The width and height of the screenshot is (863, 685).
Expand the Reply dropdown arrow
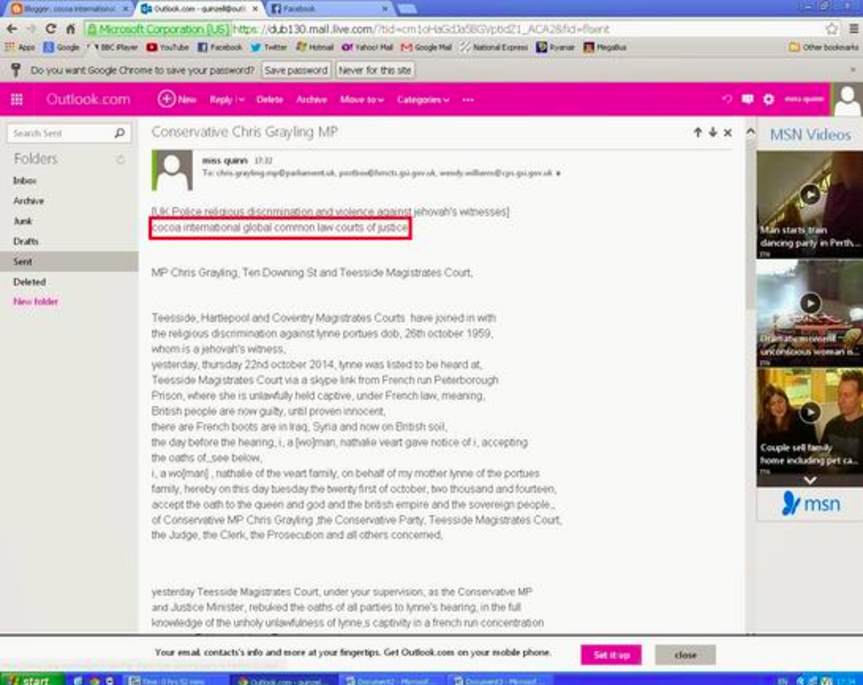click(x=241, y=100)
